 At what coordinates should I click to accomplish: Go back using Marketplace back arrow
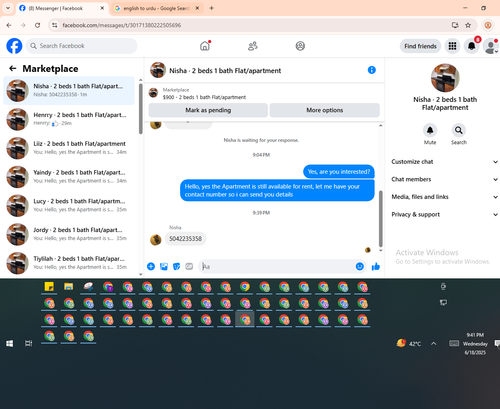click(x=13, y=68)
